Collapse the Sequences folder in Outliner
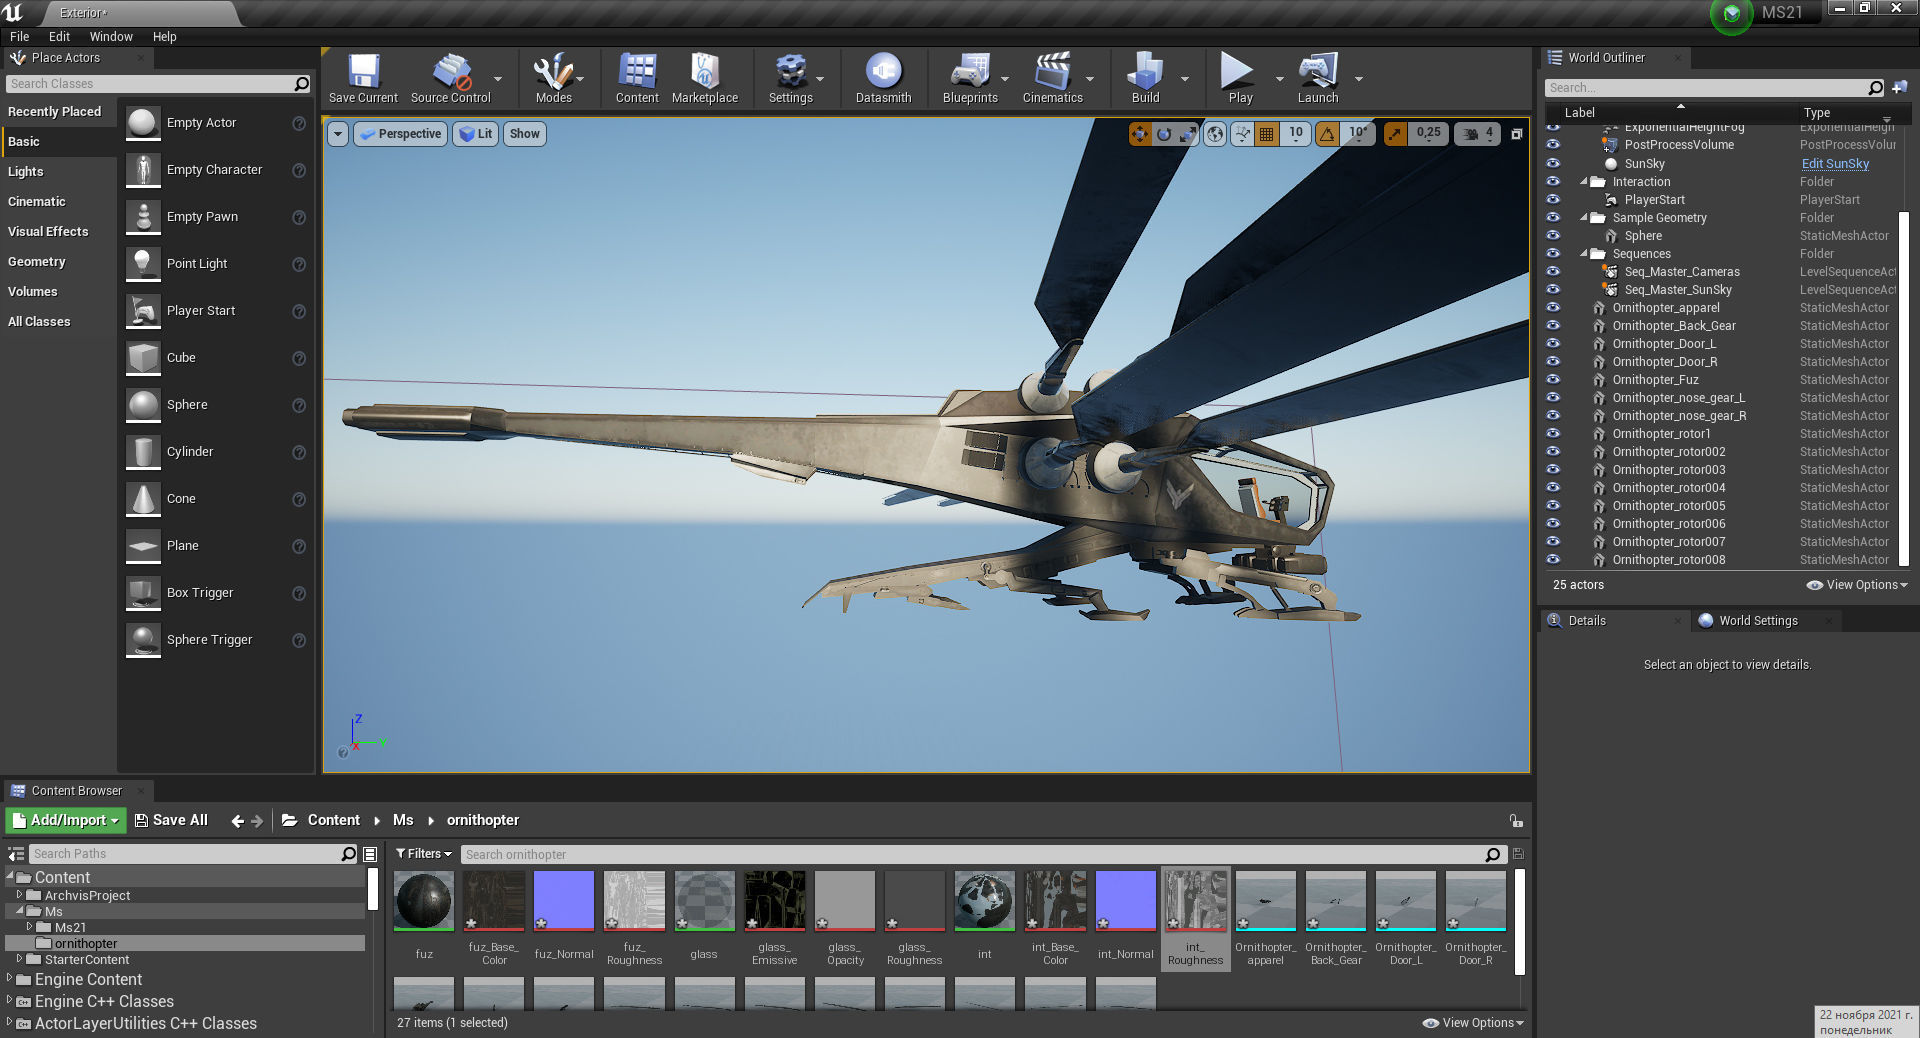The image size is (1920, 1038). tap(1584, 254)
